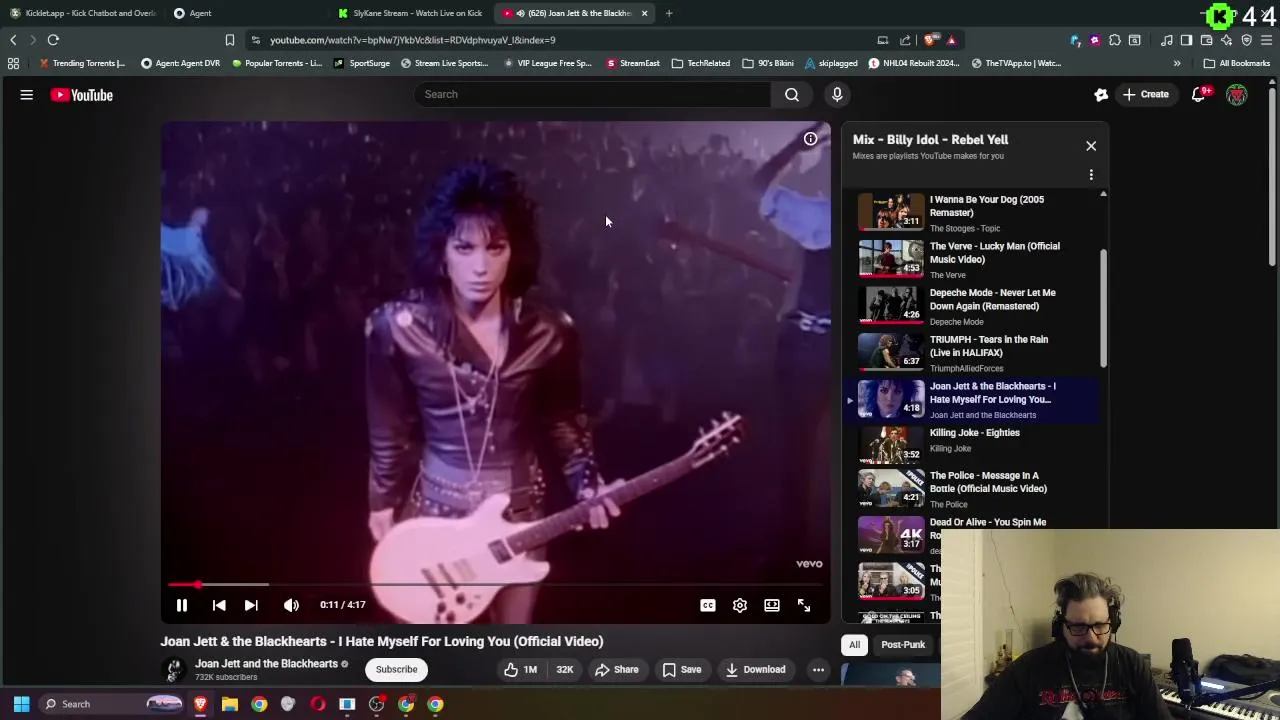Open Joan Jett and the Blackhearts channel name
Image resolution: width=1280 pixels, height=720 pixels.
(x=266, y=664)
